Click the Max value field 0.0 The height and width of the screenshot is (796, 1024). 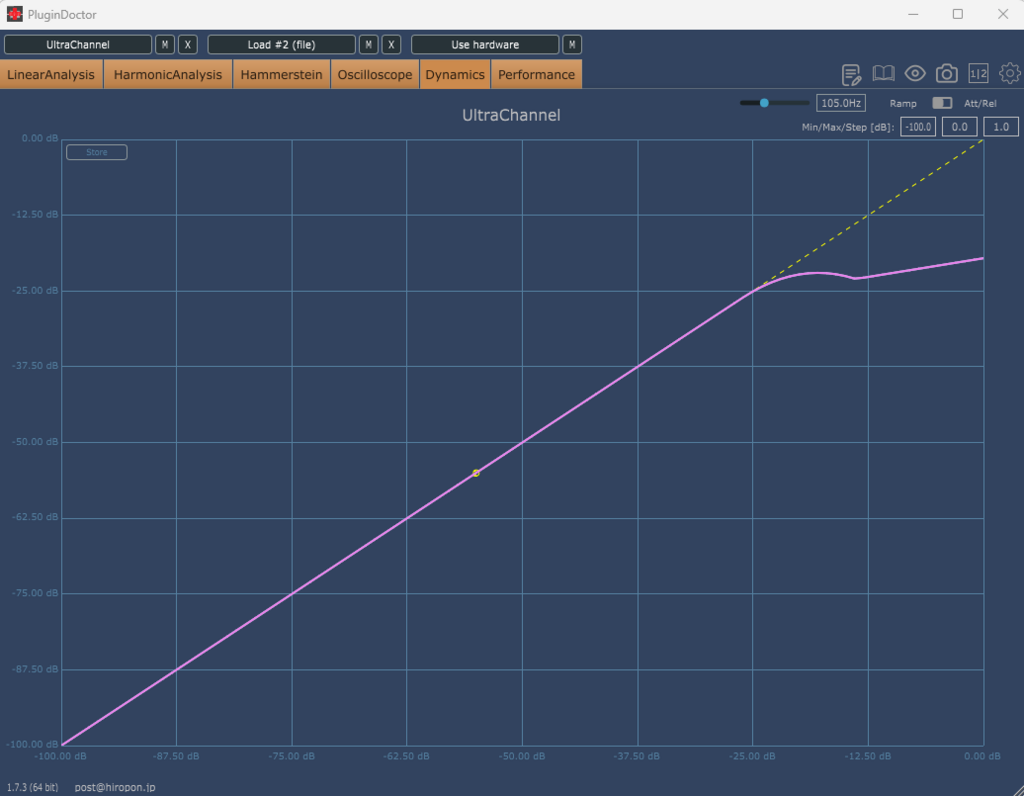[959, 127]
